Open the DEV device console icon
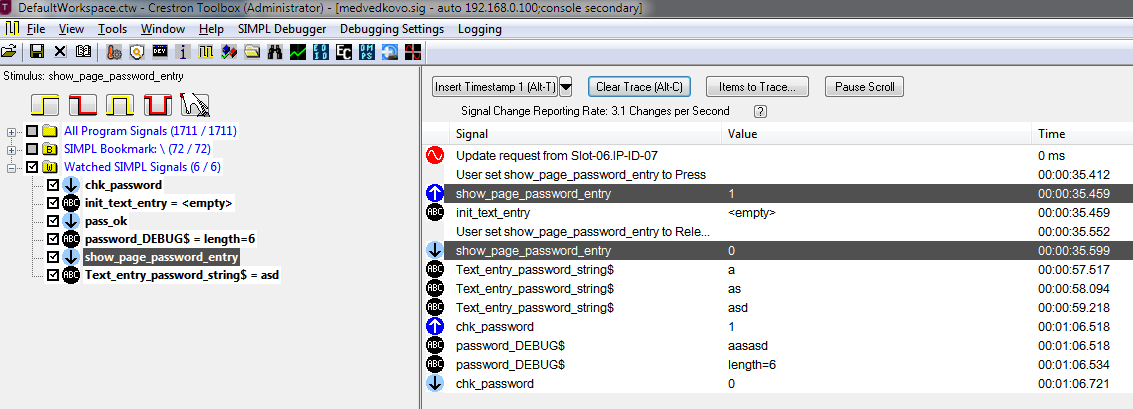 [160, 52]
